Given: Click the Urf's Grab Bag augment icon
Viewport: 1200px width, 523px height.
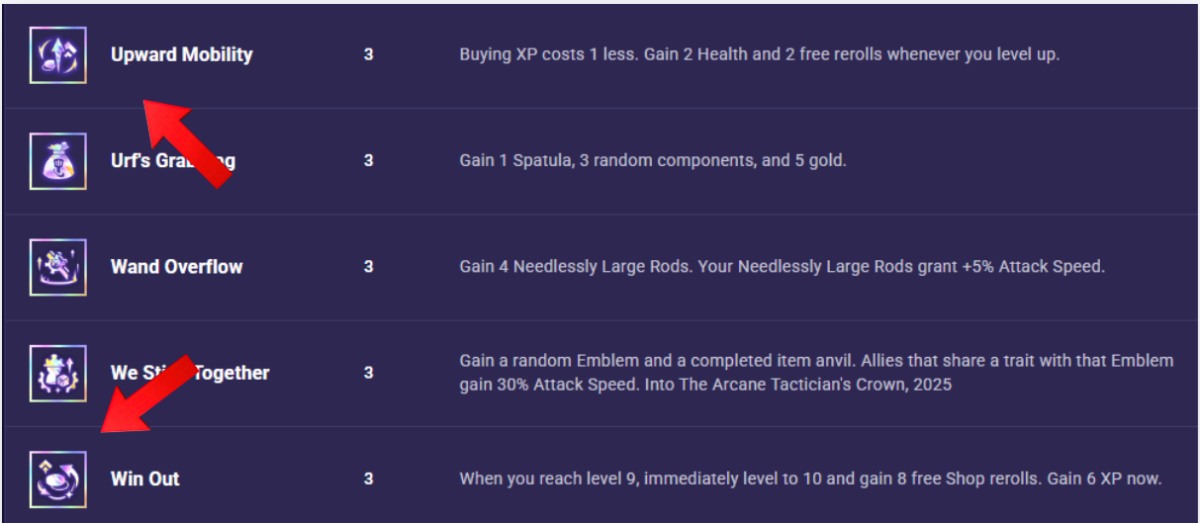Looking at the screenshot, I should coord(57,161).
